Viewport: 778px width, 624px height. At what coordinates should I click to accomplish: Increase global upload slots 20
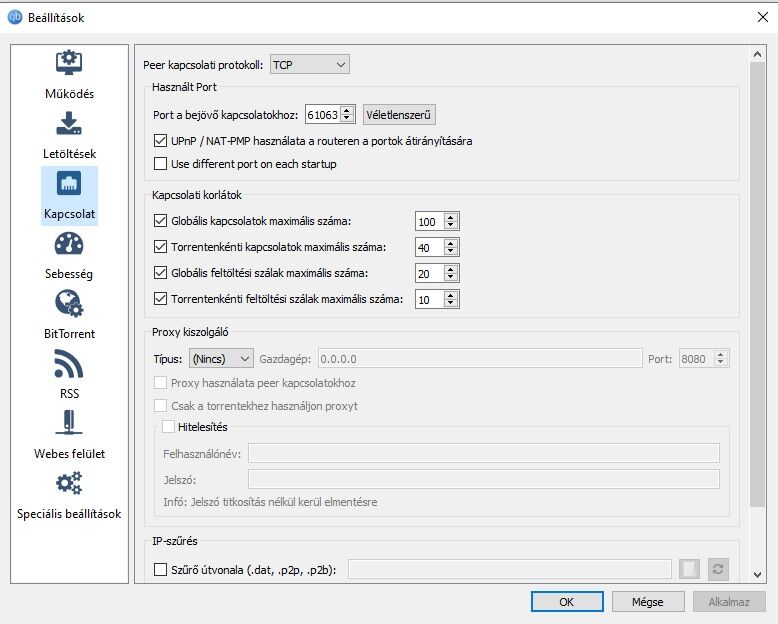(x=451, y=269)
